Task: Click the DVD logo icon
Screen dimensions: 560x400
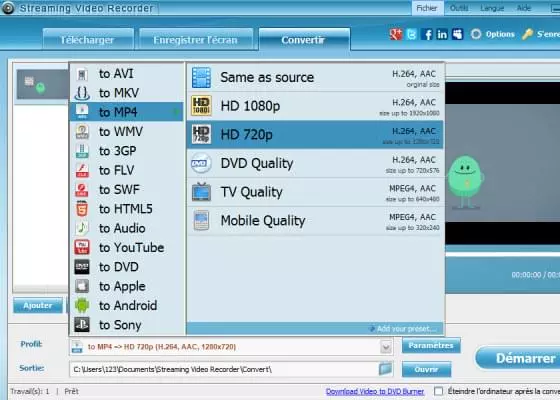Action: pos(82,267)
